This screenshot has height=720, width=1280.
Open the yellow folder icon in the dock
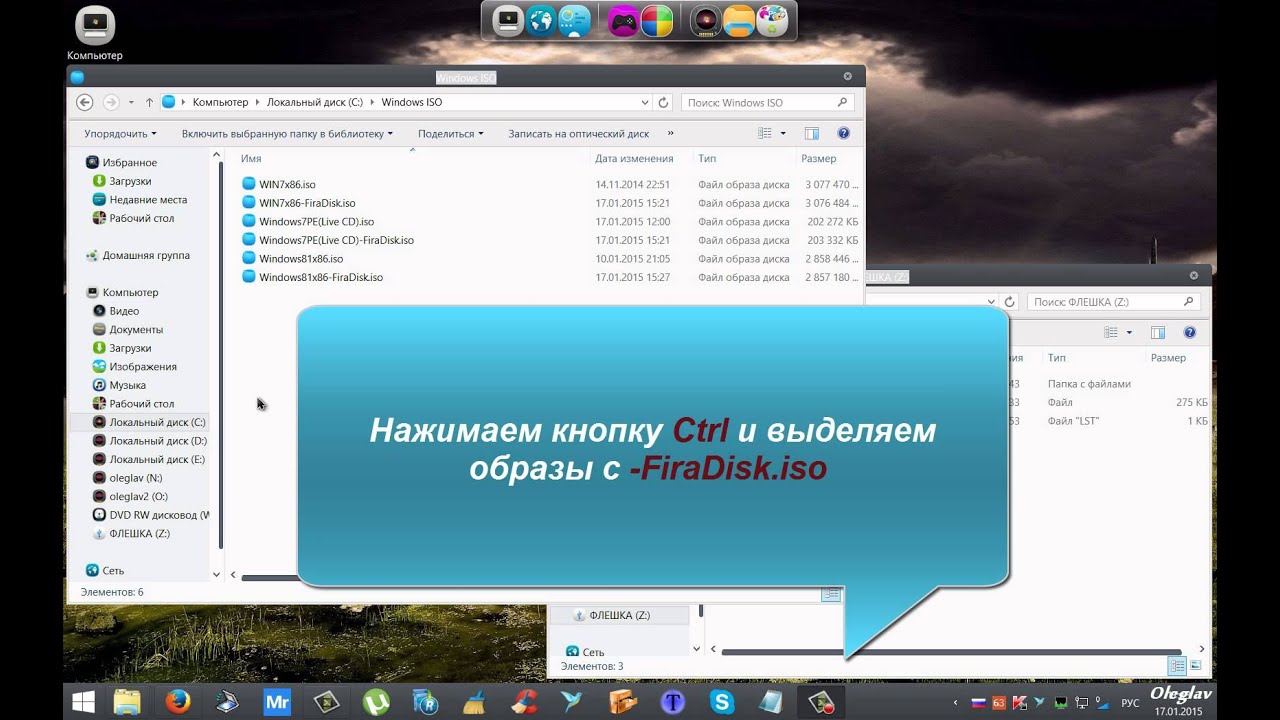738,20
